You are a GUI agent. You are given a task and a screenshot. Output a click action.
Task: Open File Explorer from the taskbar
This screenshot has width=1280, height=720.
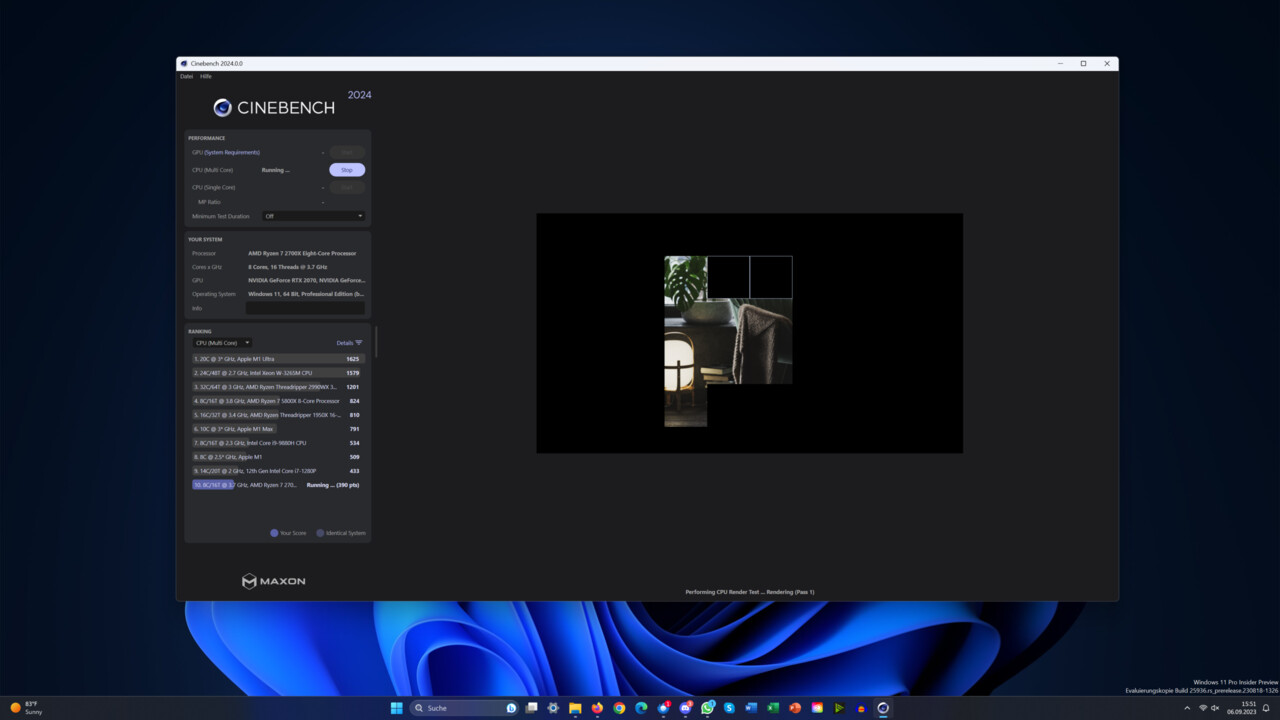tap(575, 708)
